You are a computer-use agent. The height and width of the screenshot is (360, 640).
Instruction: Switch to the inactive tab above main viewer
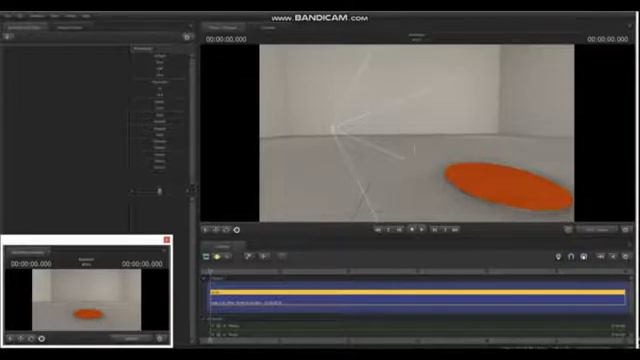(269, 28)
